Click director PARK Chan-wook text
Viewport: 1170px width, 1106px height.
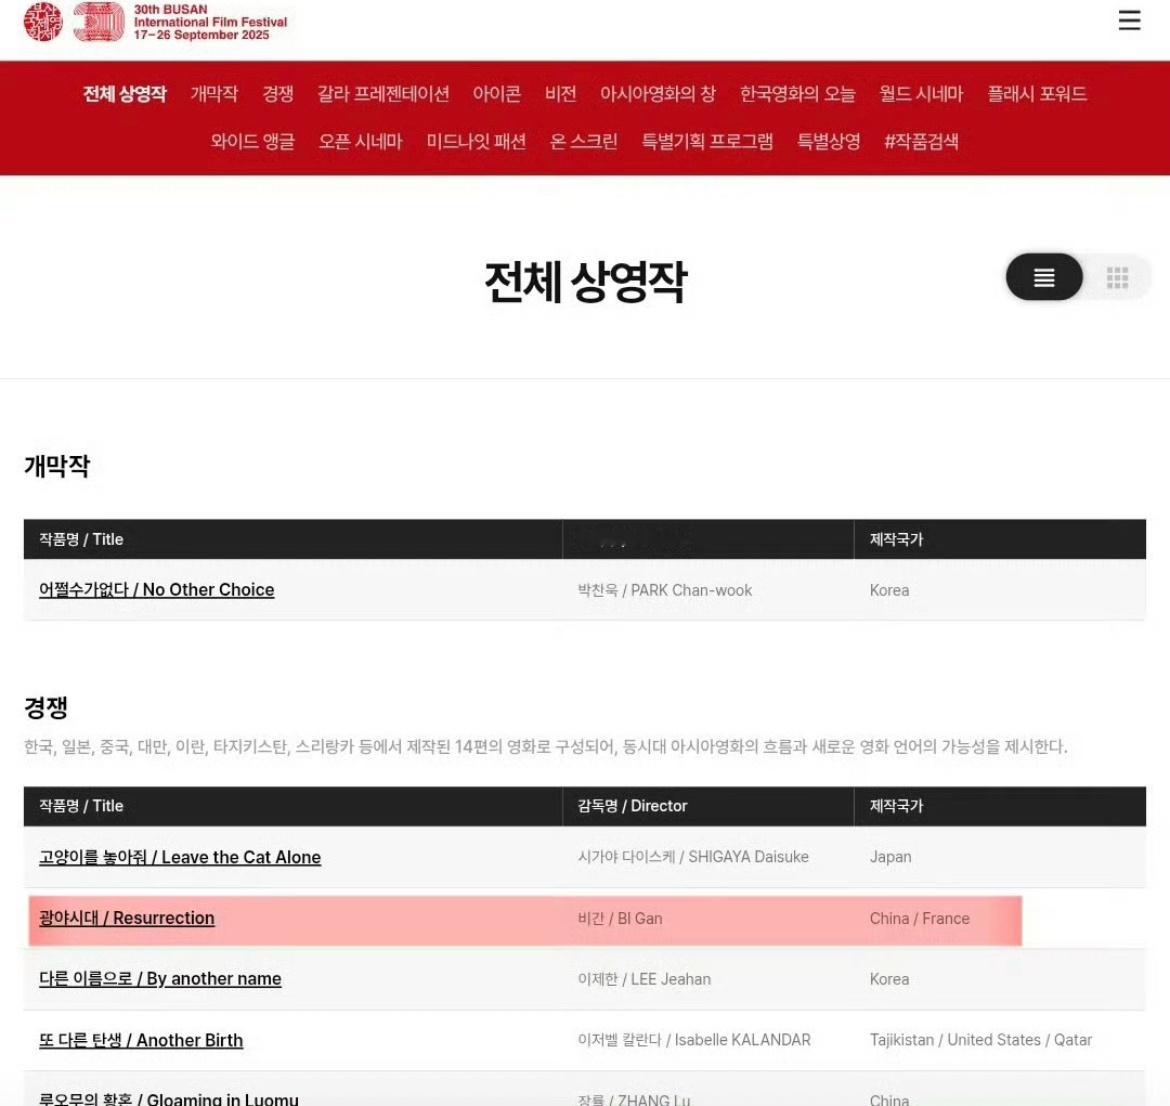pos(665,590)
